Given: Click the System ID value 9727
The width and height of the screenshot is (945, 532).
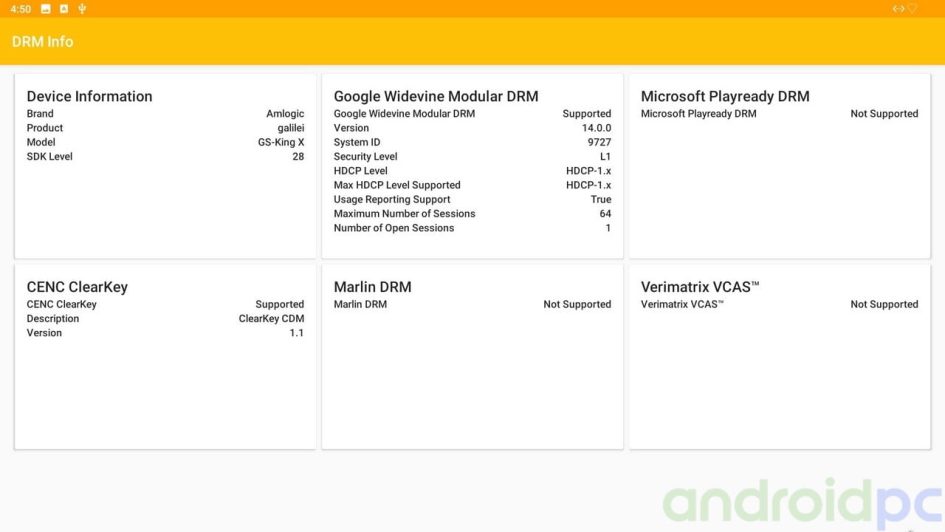Looking at the screenshot, I should (599, 142).
